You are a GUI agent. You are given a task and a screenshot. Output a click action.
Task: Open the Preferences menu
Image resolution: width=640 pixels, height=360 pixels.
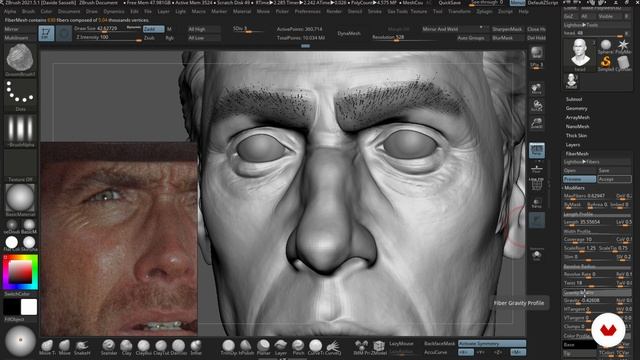pyautogui.click(x=307, y=11)
